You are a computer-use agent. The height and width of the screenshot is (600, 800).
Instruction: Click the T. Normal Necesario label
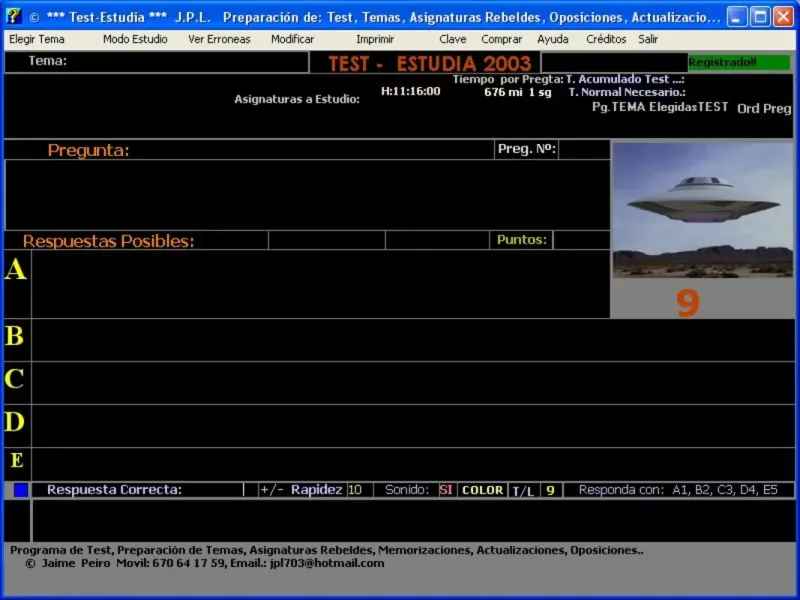(x=627, y=92)
